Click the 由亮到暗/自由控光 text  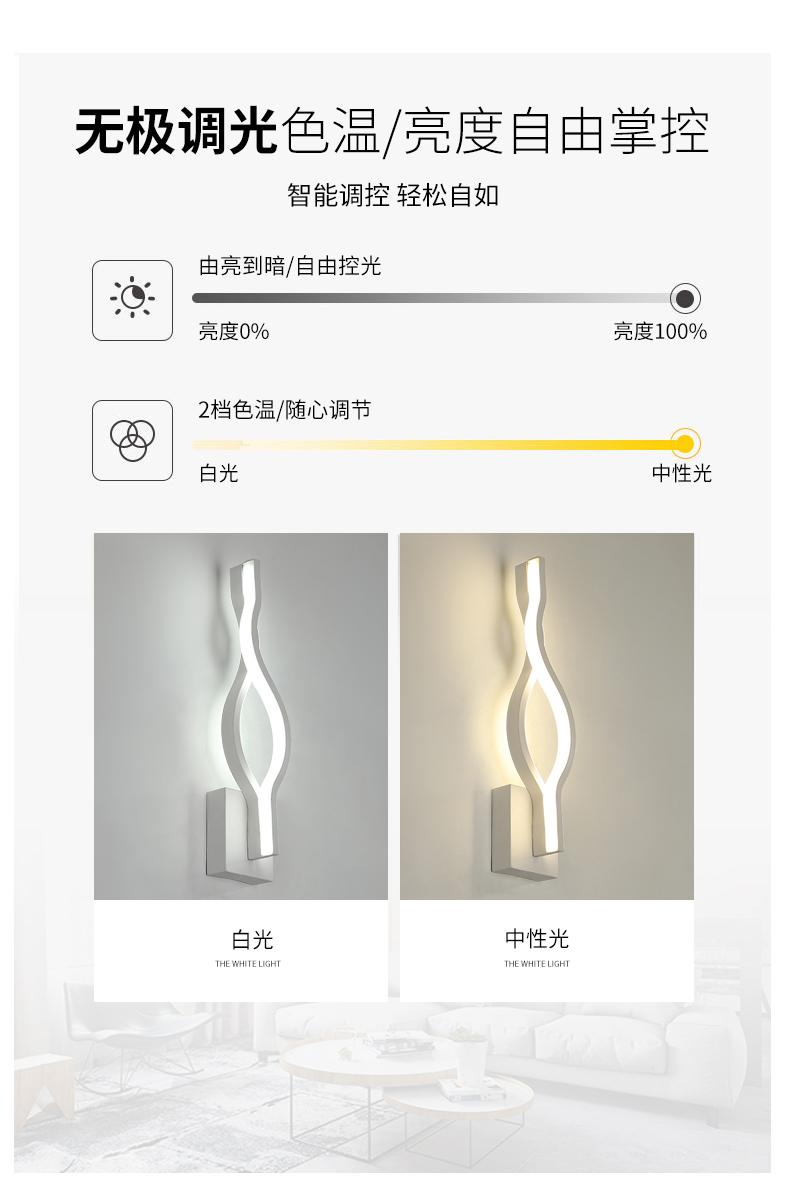pyautogui.click(x=289, y=265)
